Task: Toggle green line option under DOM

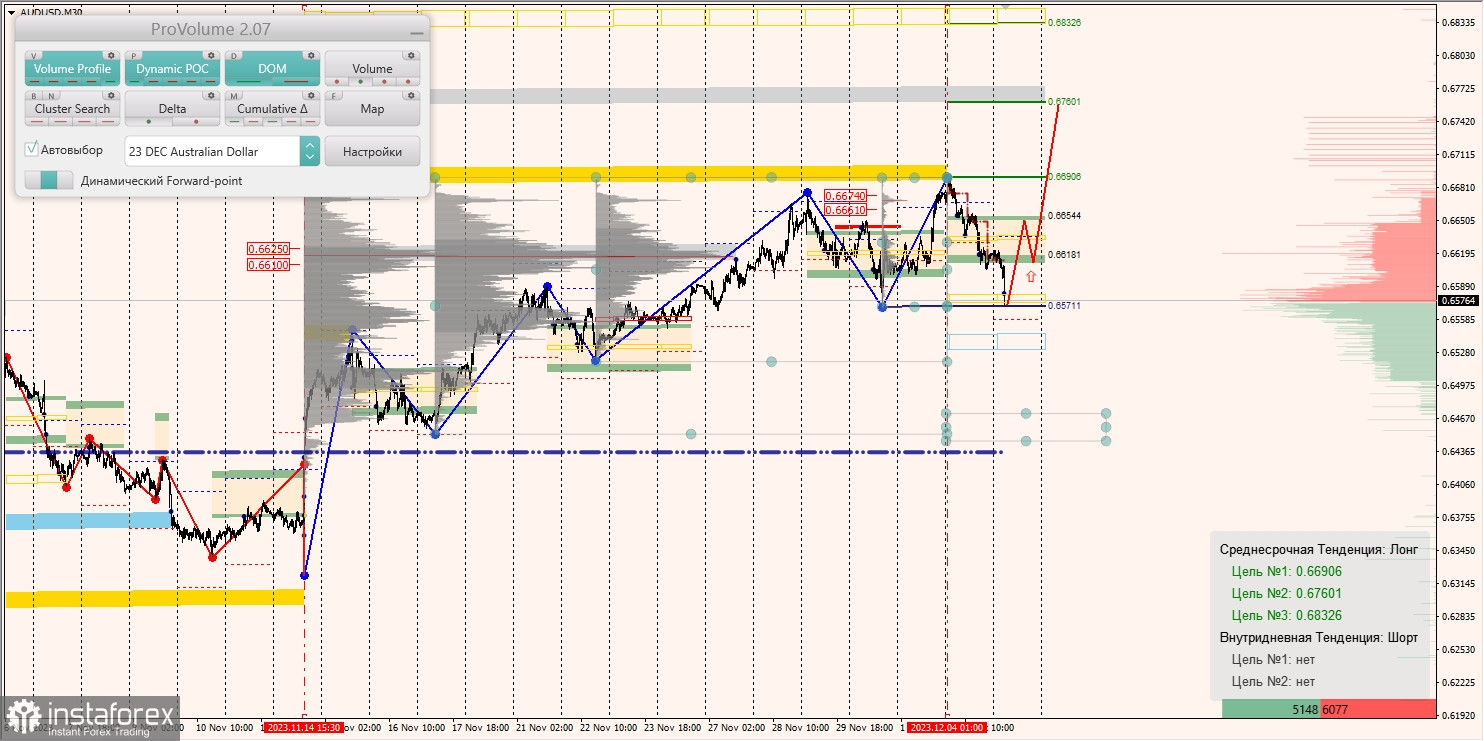Action: [248, 82]
